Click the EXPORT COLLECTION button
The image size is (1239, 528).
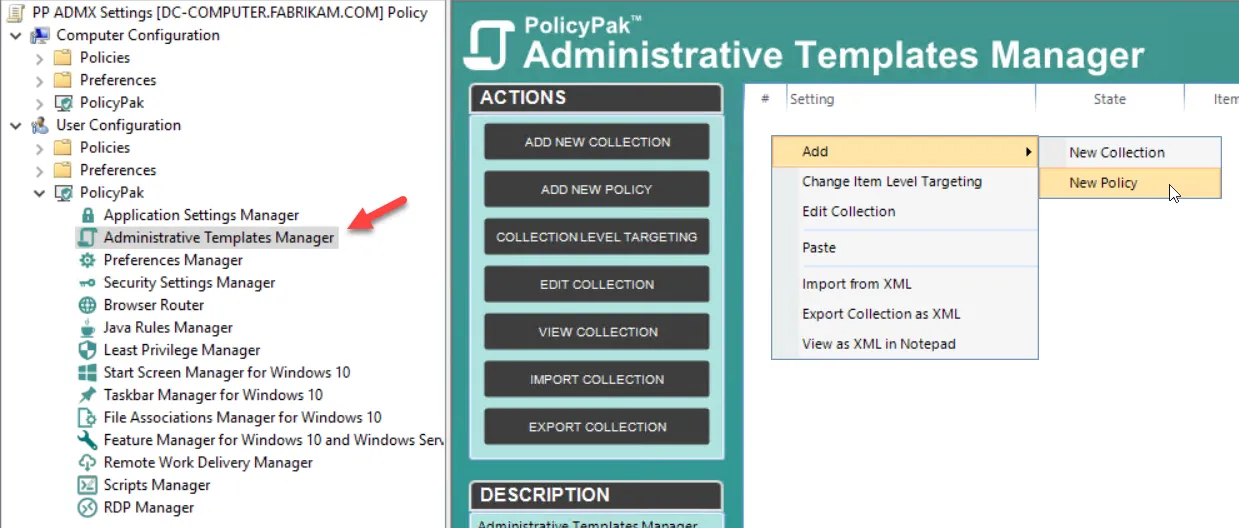(597, 427)
